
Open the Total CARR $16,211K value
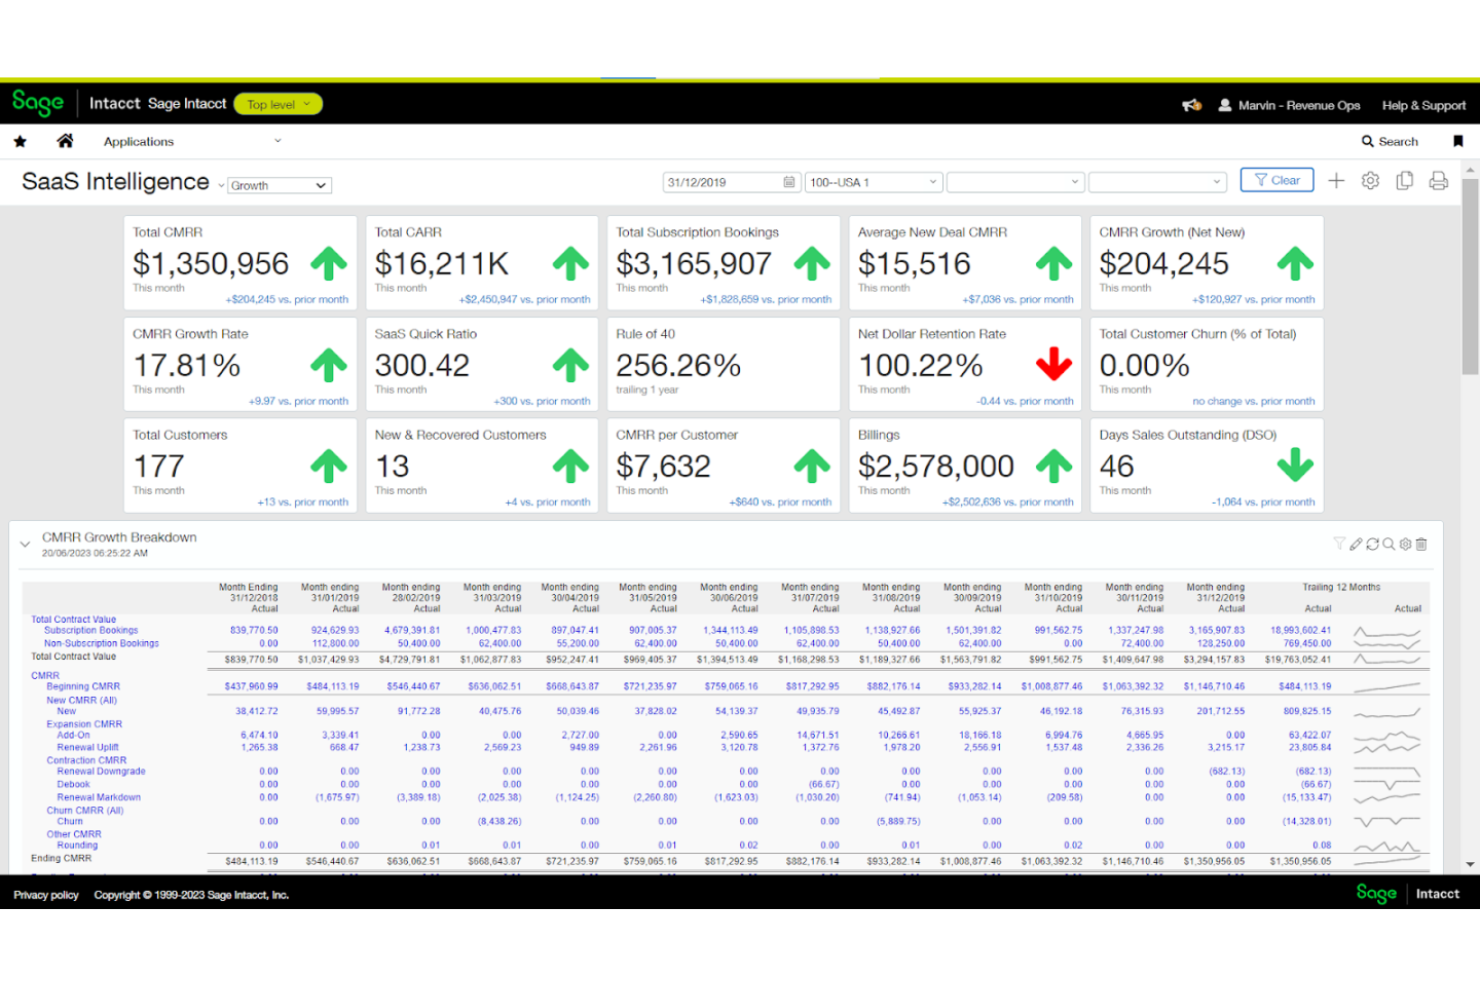[442, 264]
